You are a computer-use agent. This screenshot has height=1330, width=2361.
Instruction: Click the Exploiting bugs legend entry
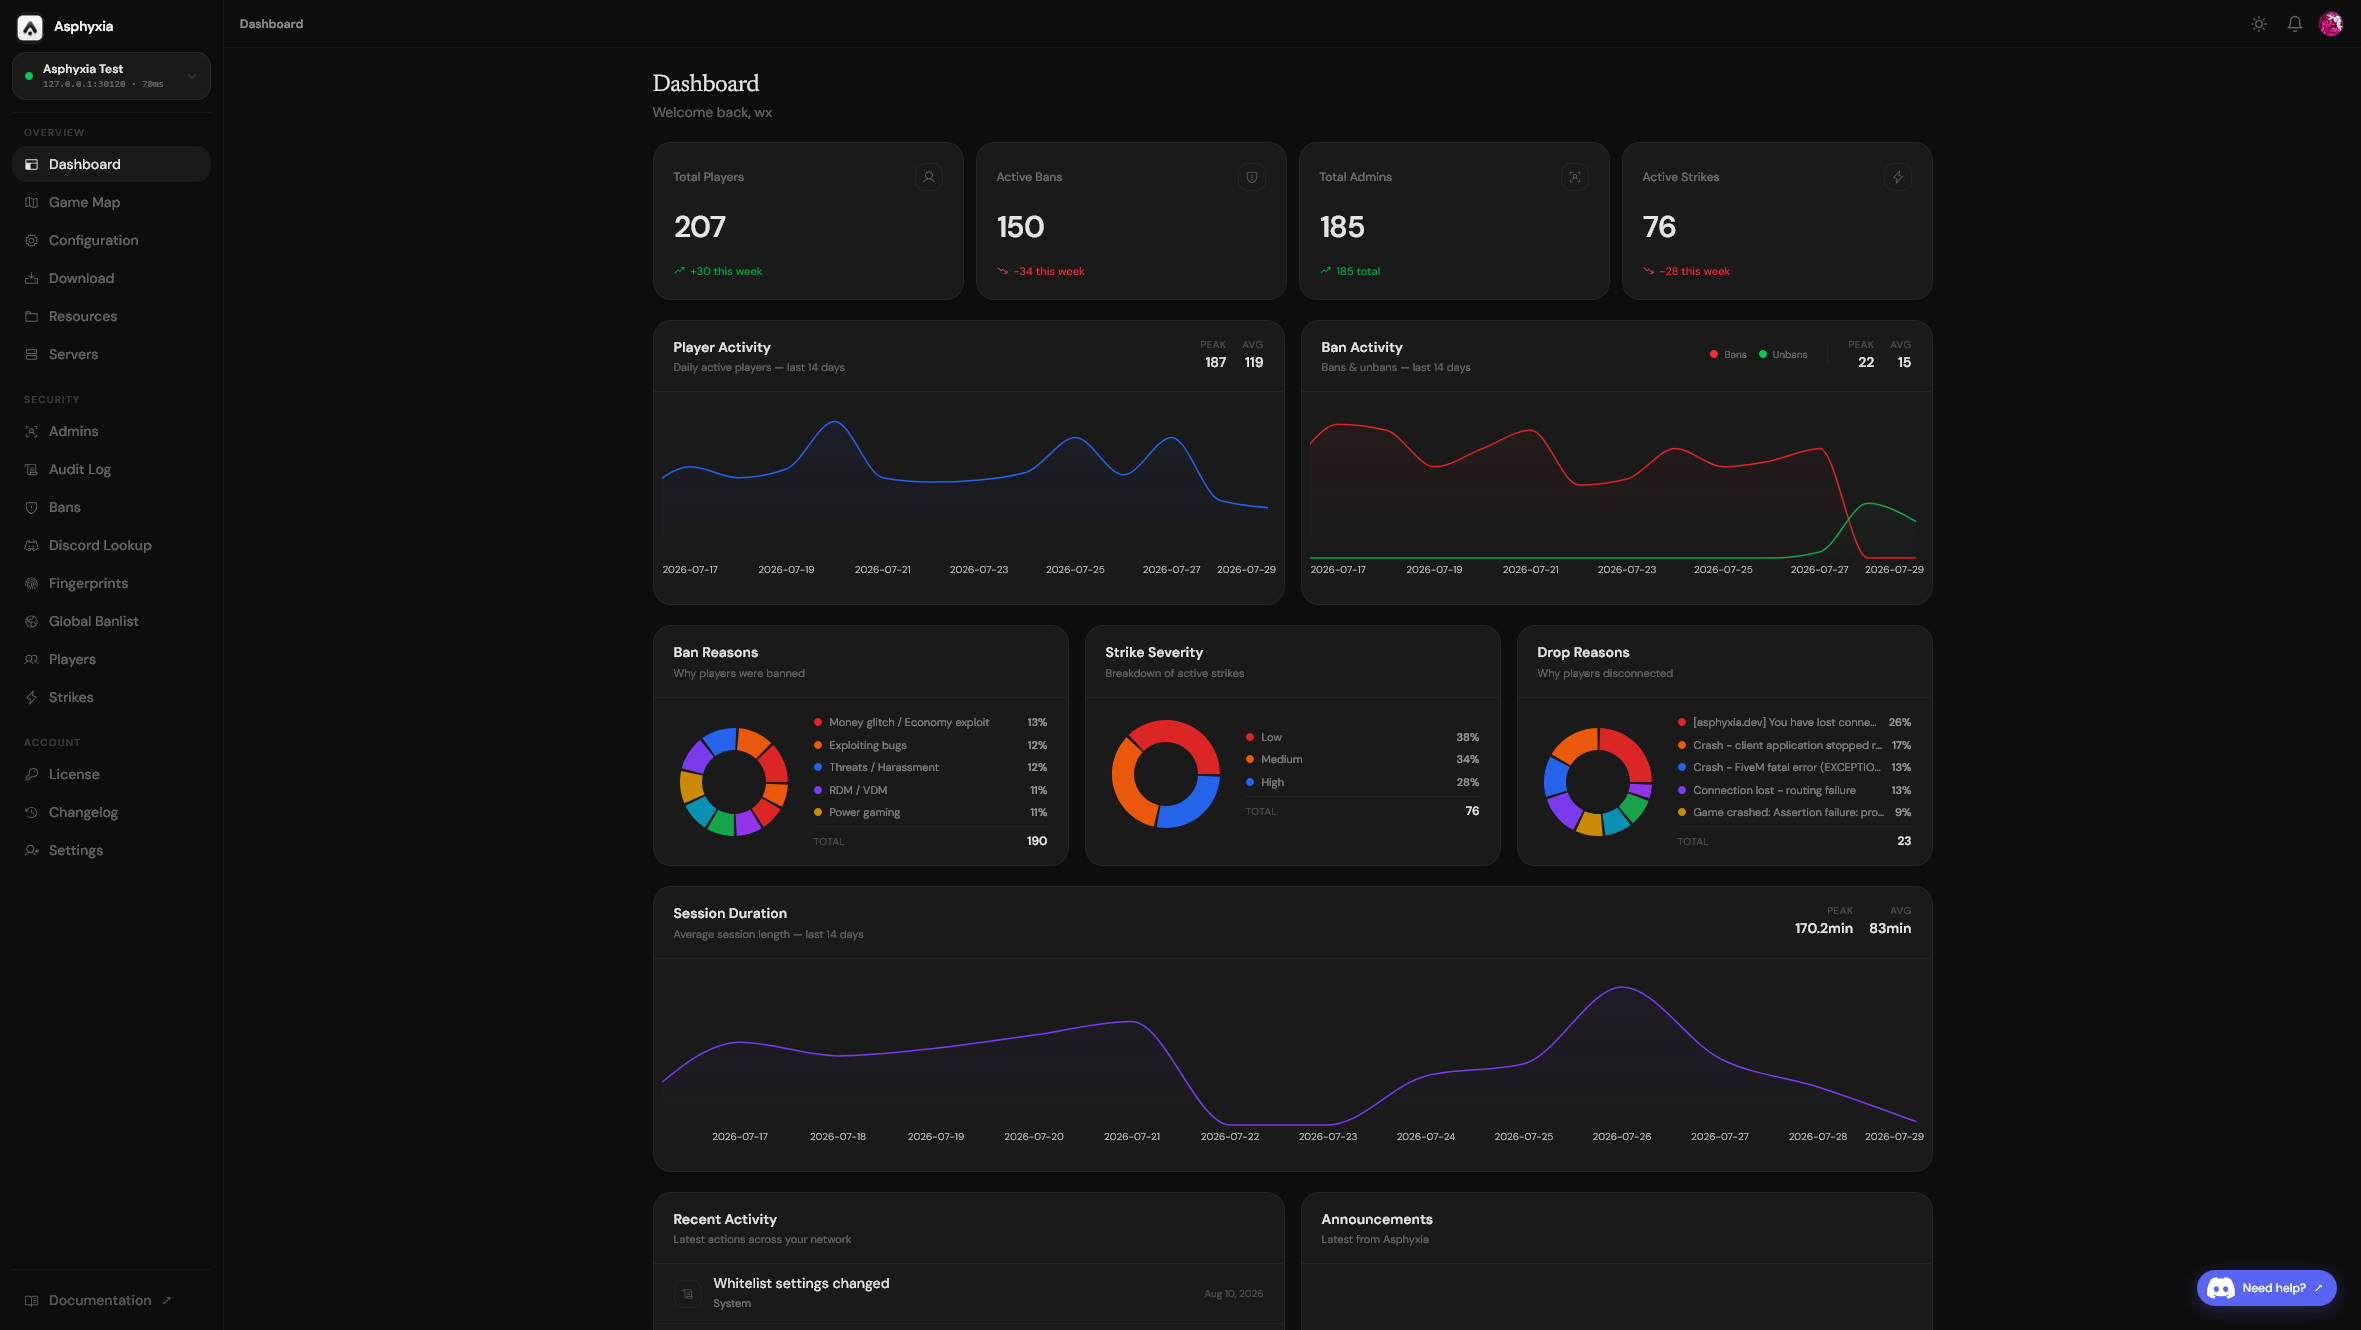click(x=930, y=745)
